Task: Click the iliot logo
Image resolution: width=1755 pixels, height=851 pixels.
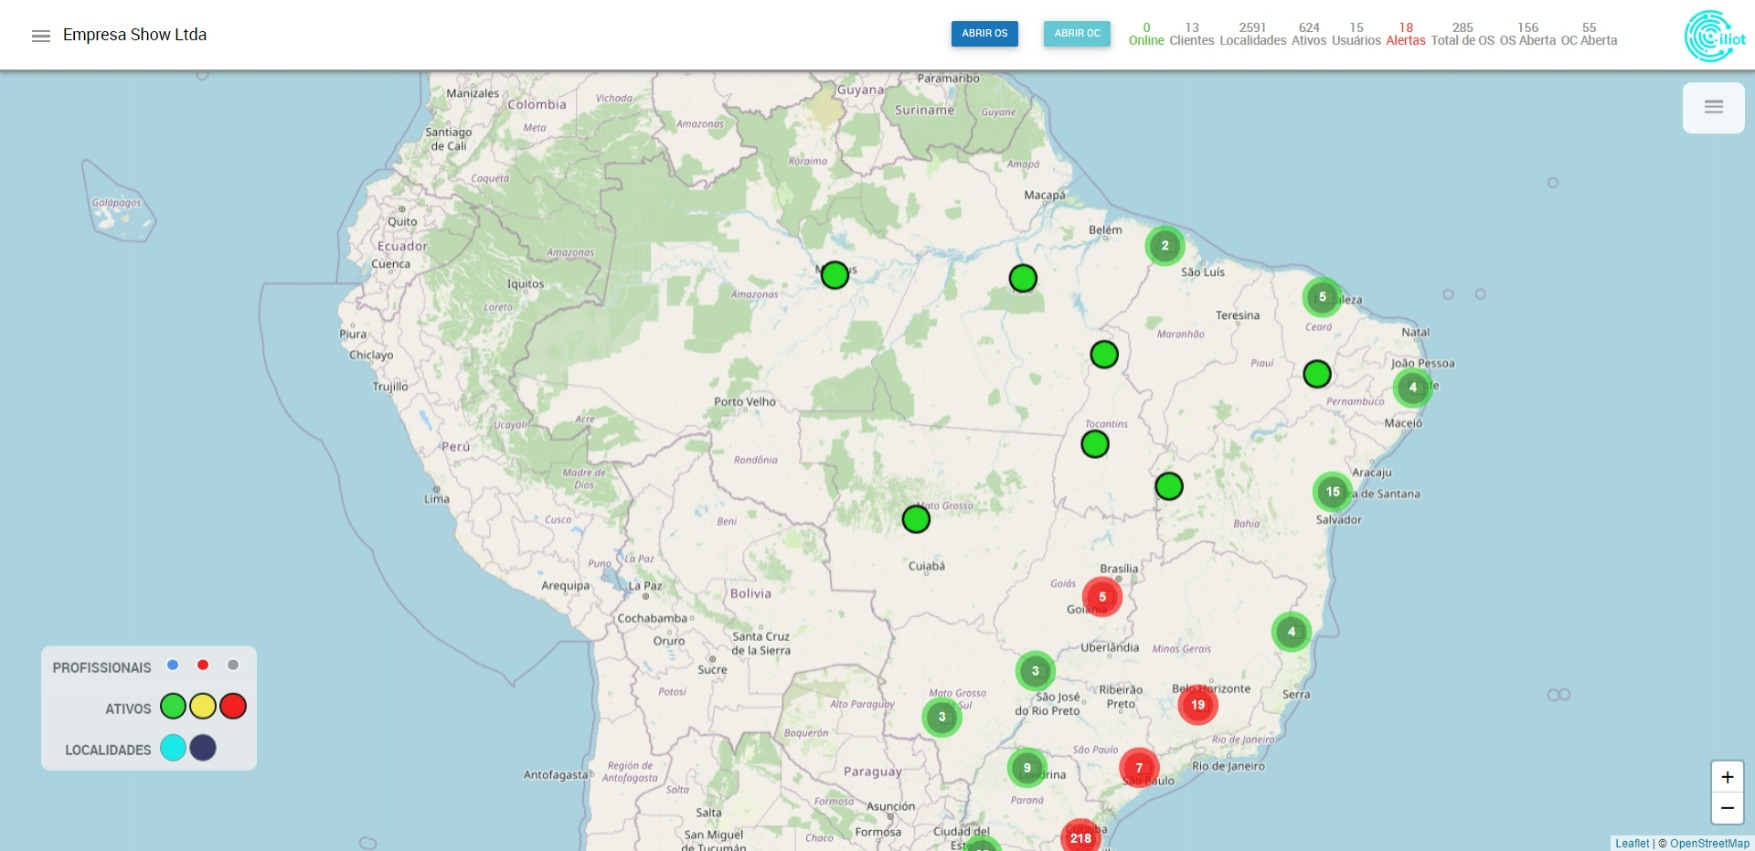Action: [x=1715, y=36]
